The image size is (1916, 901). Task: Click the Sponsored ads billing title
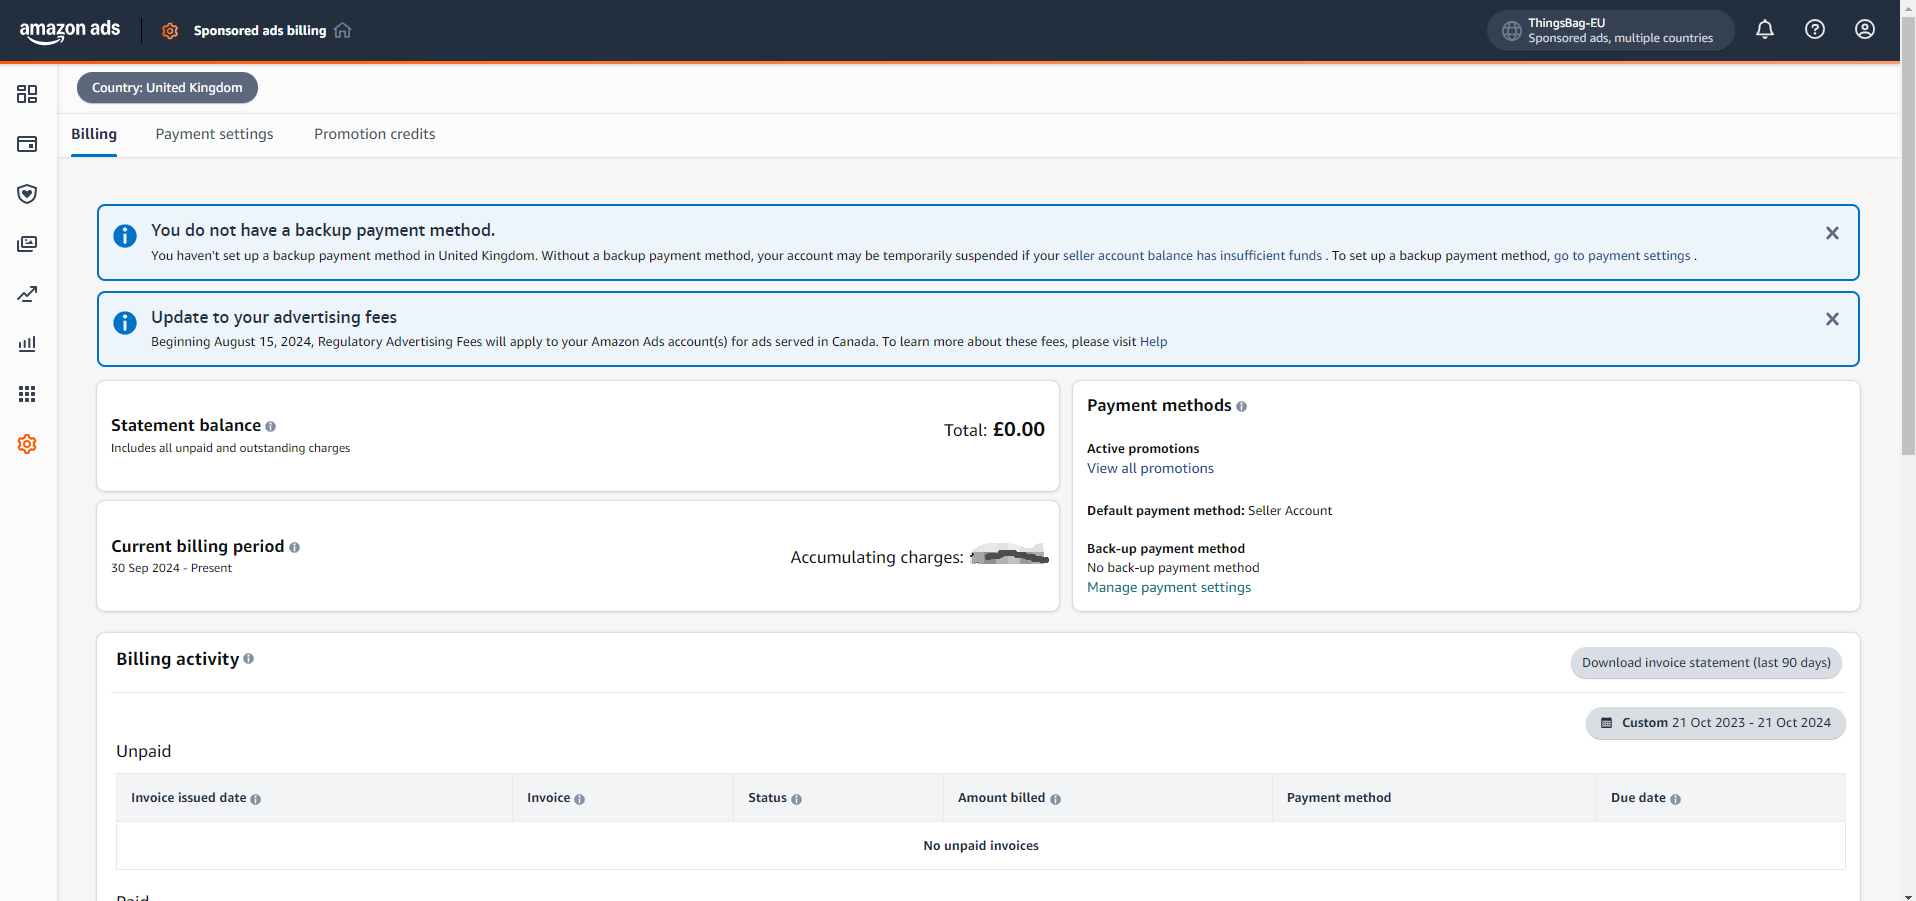tap(260, 31)
